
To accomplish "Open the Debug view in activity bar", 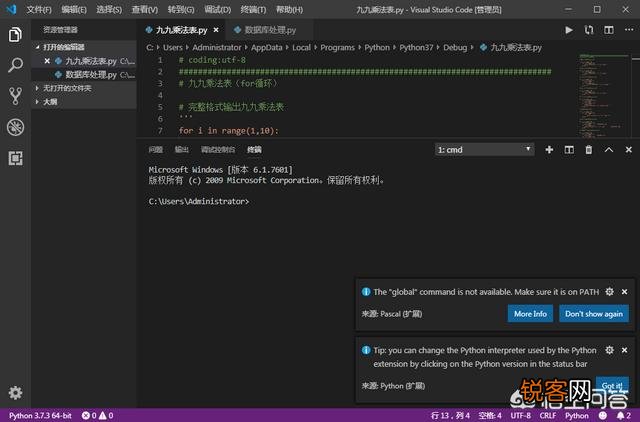I will coord(15,127).
